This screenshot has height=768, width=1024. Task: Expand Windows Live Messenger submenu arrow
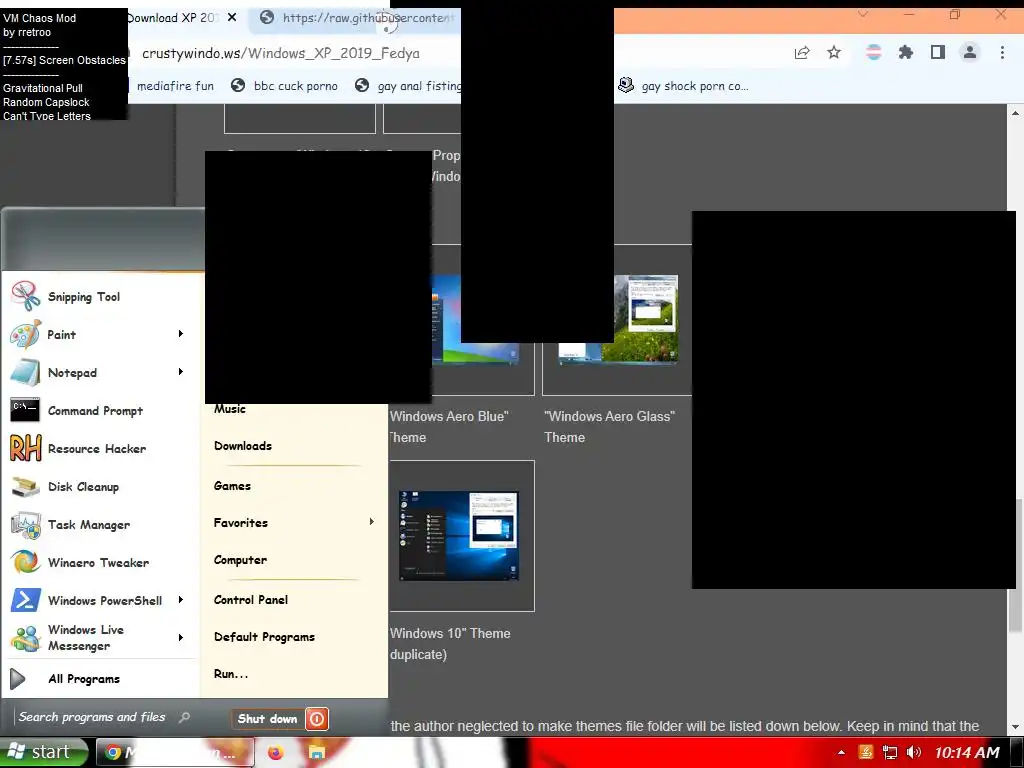pos(181,637)
